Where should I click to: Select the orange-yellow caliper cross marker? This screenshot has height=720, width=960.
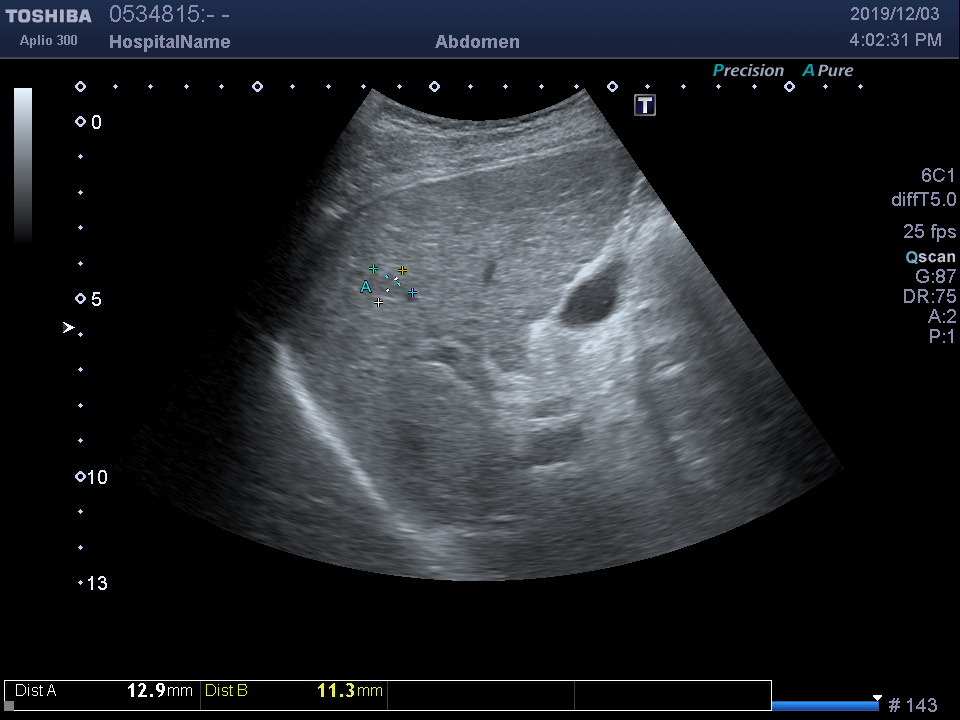point(402,270)
